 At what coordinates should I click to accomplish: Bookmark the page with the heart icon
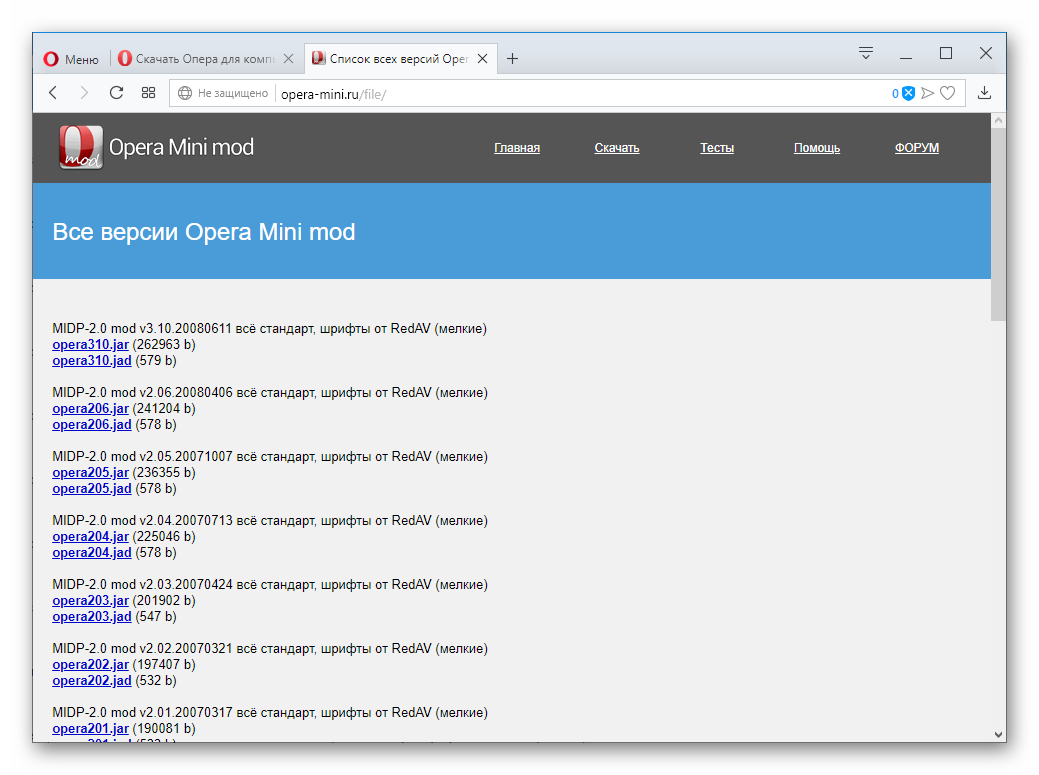pyautogui.click(x=948, y=93)
